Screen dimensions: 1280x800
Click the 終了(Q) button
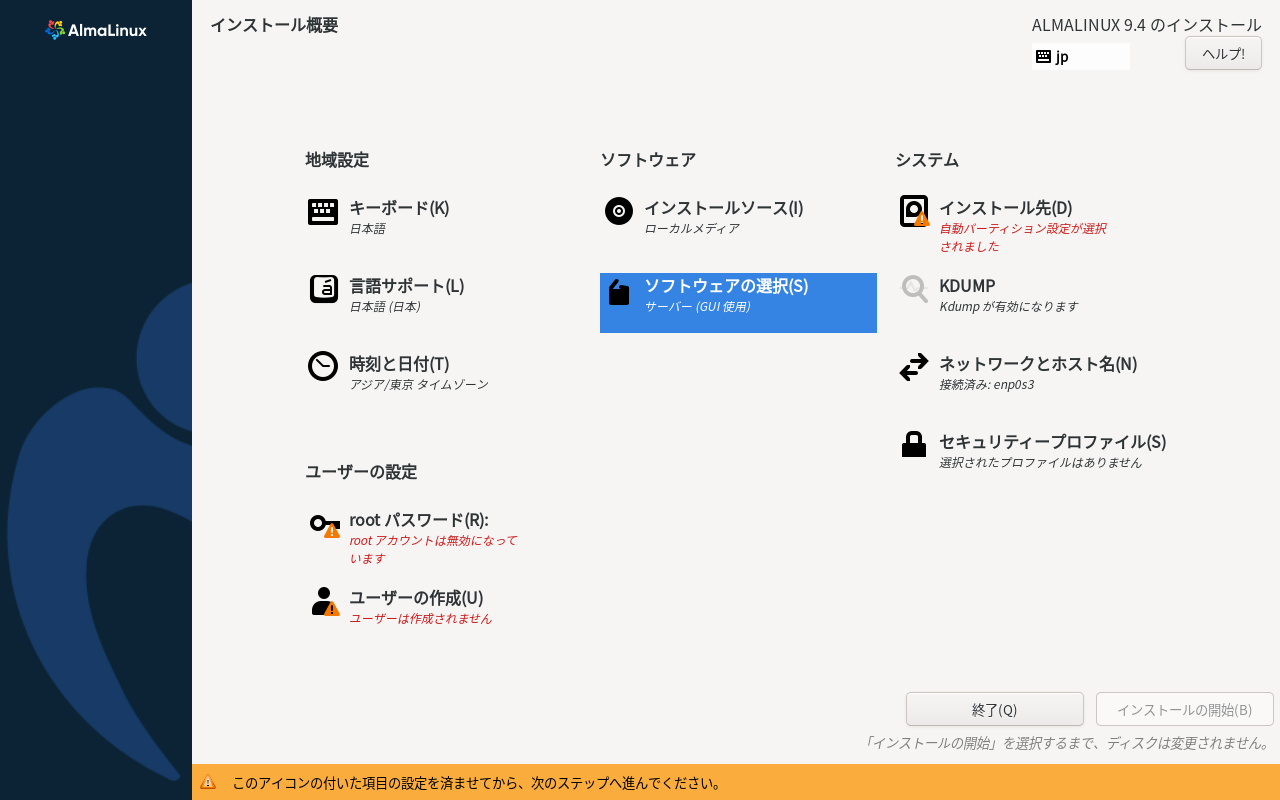(x=995, y=709)
